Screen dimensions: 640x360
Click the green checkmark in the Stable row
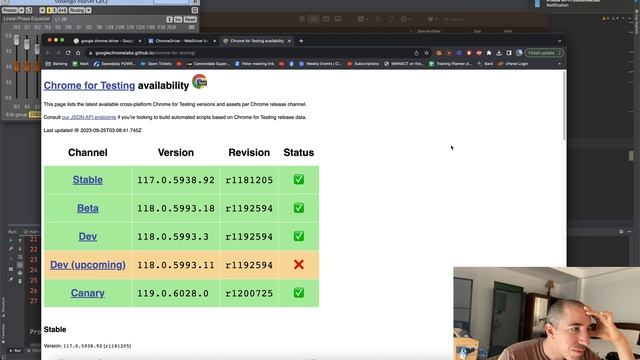pos(299,180)
